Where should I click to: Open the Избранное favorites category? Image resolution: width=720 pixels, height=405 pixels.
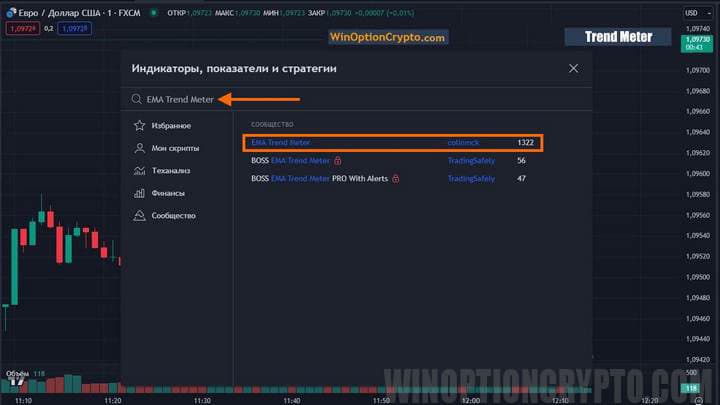[x=171, y=126]
